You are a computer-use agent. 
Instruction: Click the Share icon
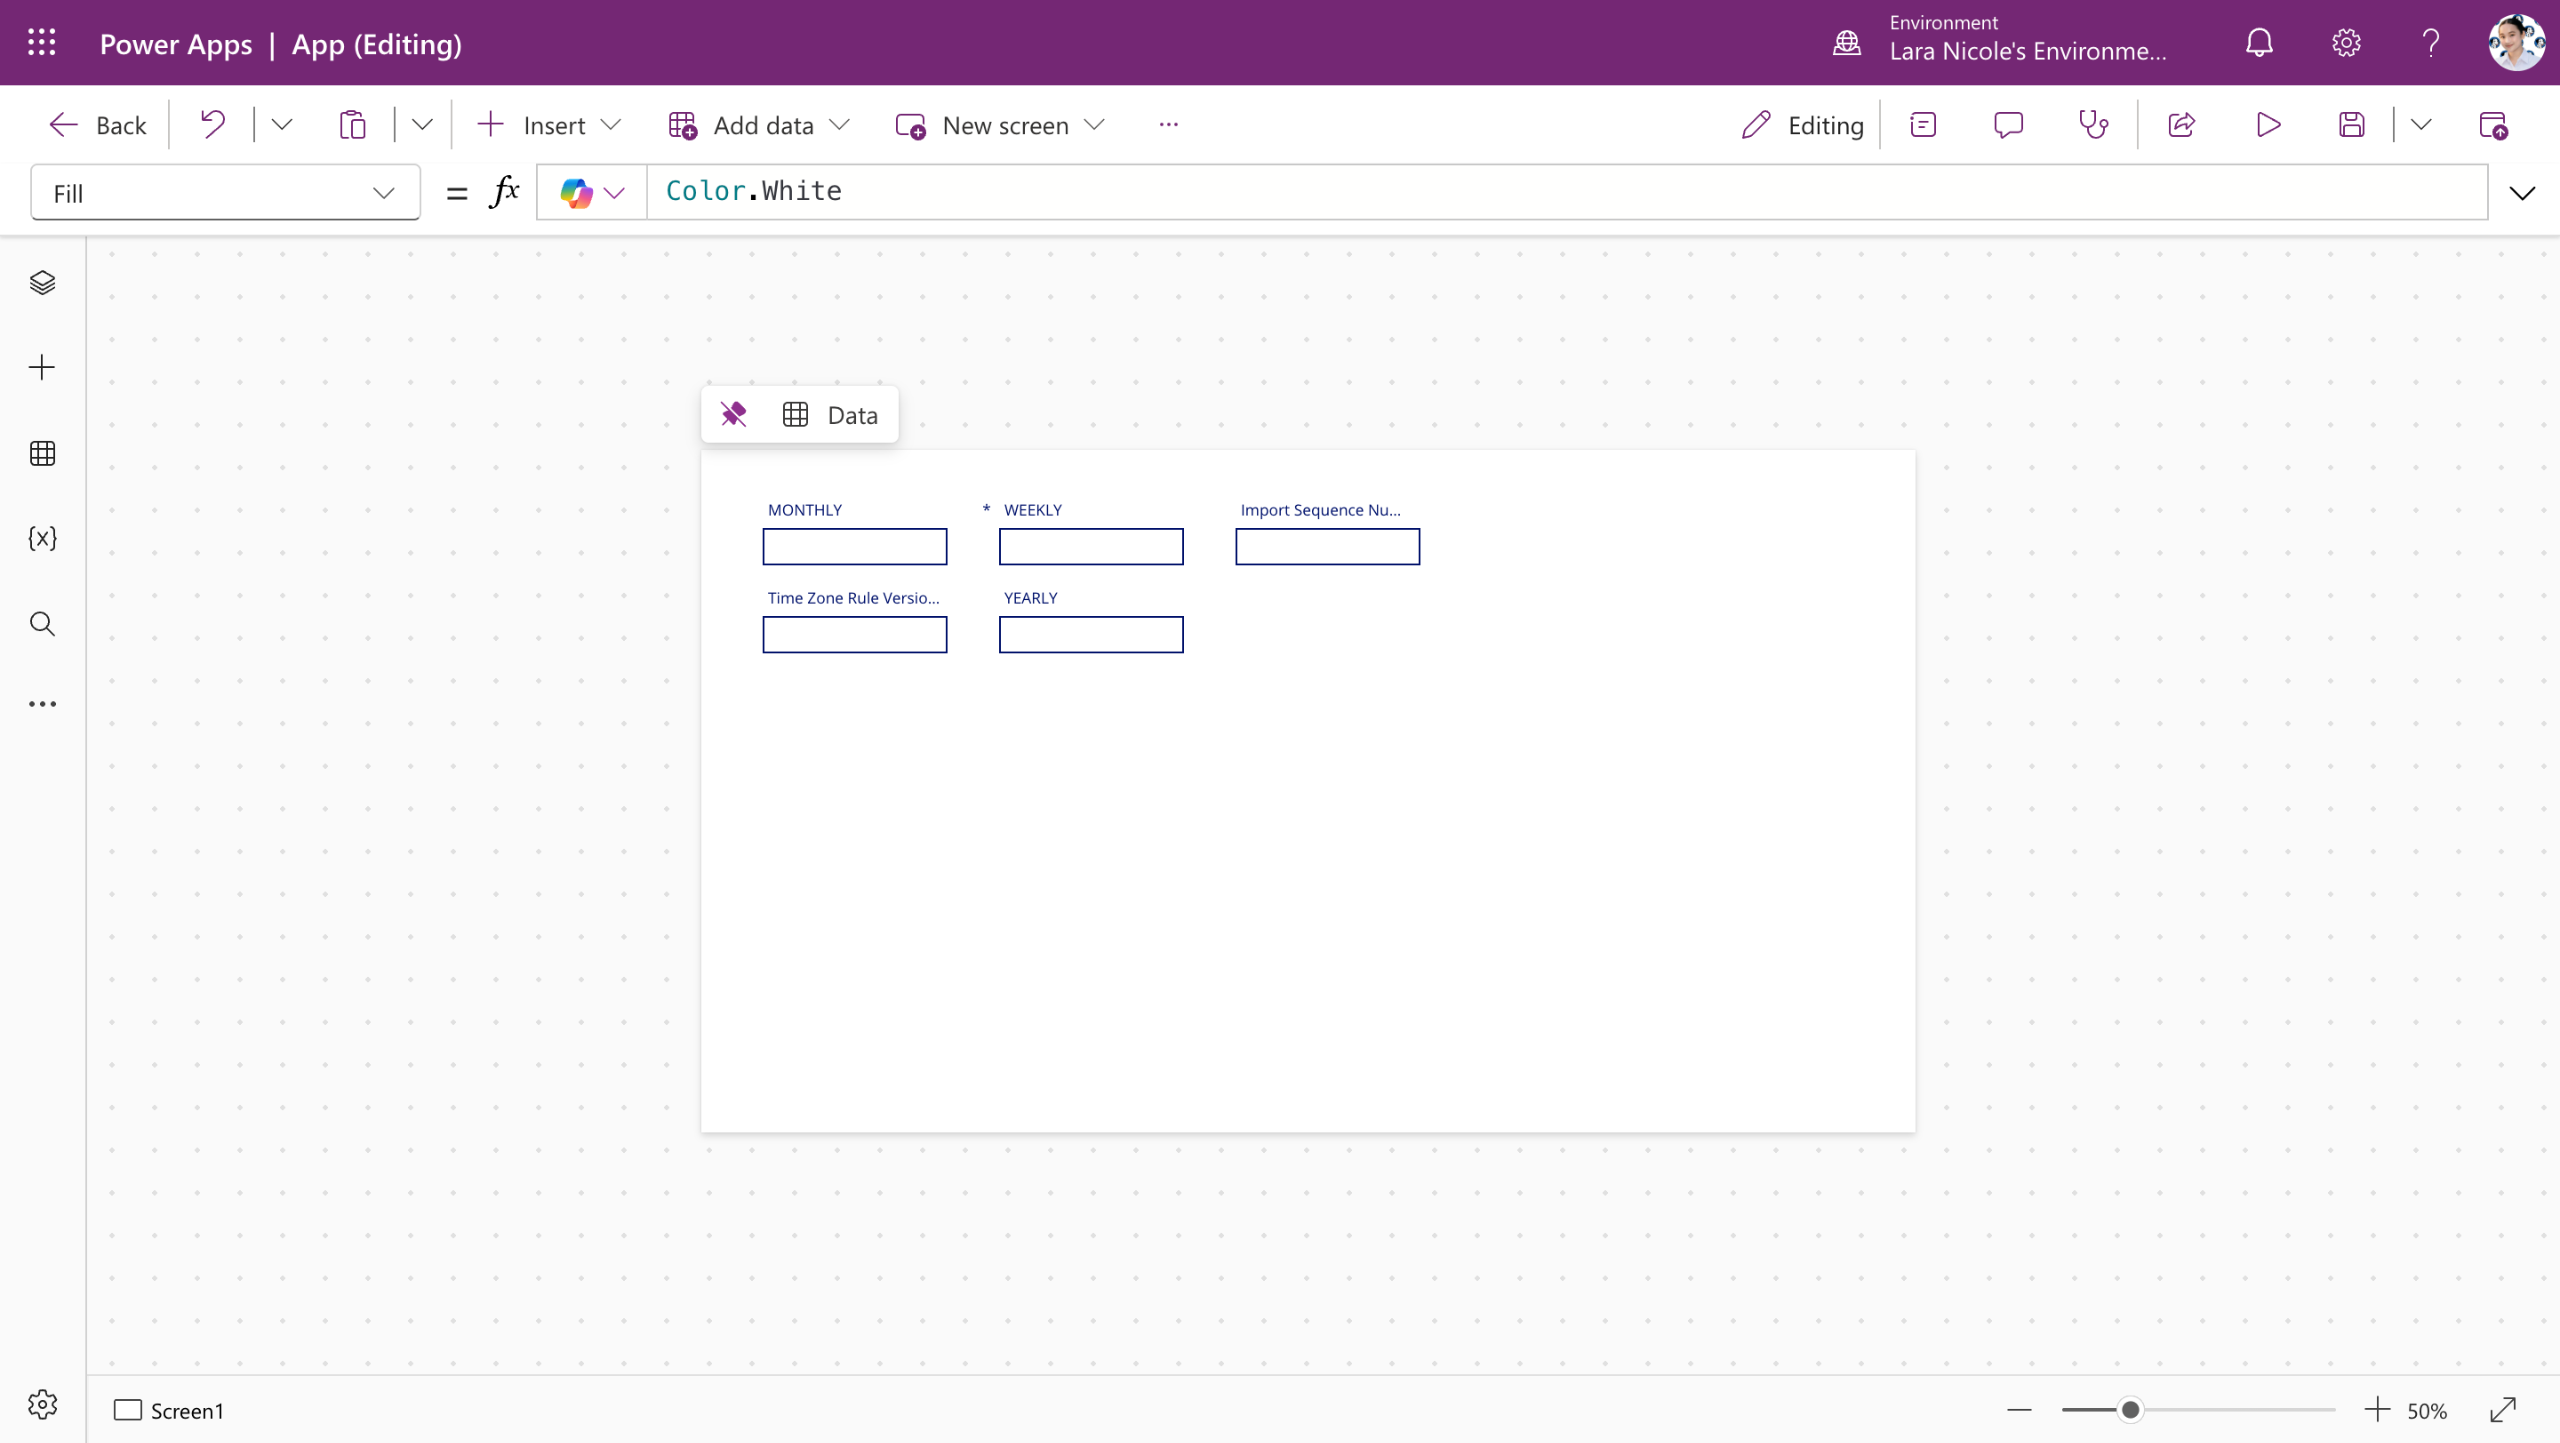click(2181, 125)
